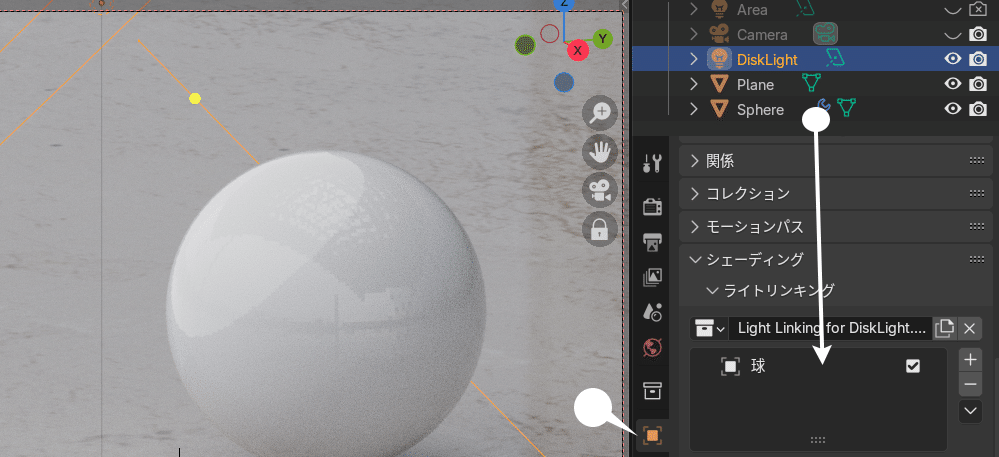Select the 球 entry in the light linking list
Image resolution: width=999 pixels, height=457 pixels.
(x=819, y=366)
